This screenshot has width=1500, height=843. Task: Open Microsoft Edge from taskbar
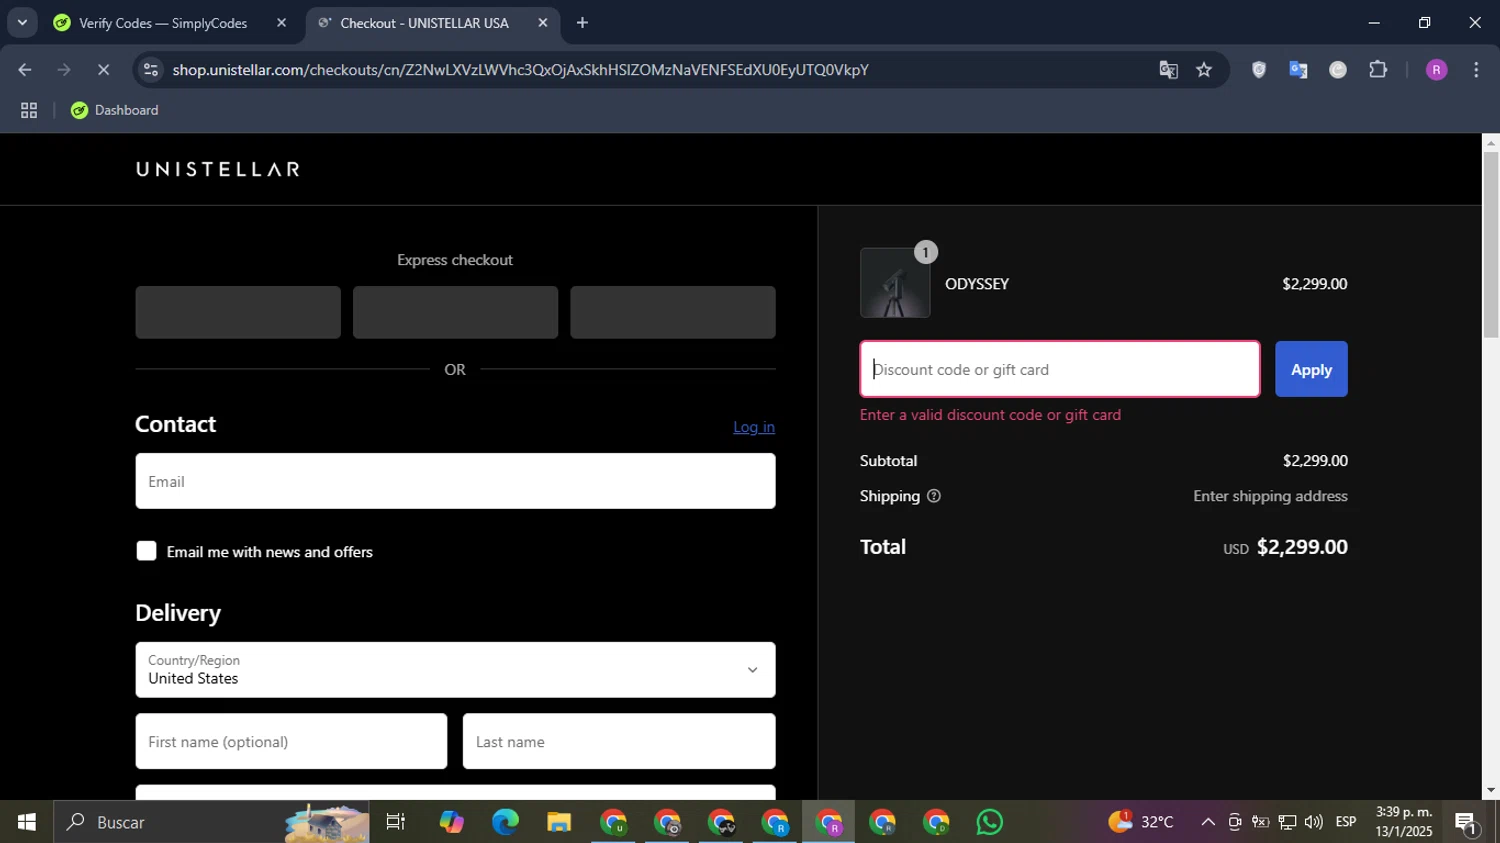[505, 822]
